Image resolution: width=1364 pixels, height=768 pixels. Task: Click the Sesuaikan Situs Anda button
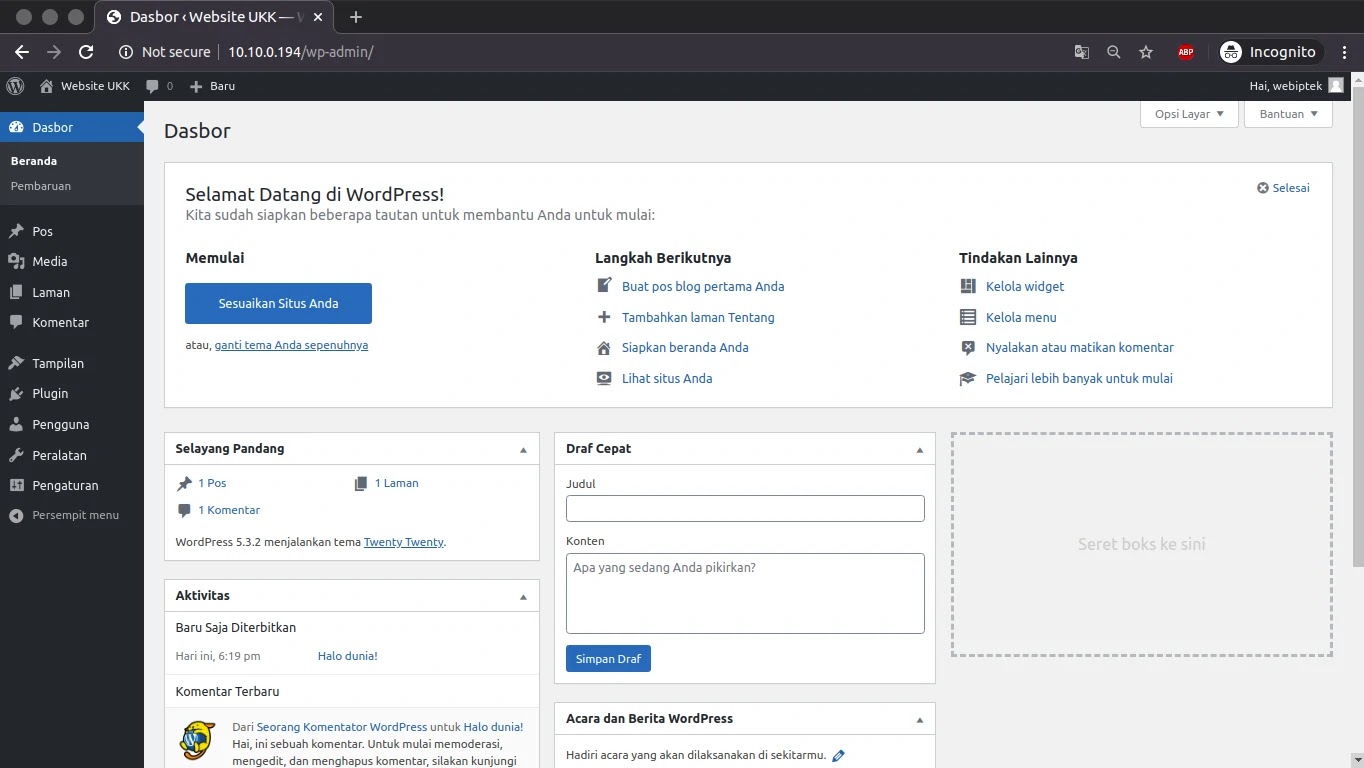pyautogui.click(x=278, y=303)
